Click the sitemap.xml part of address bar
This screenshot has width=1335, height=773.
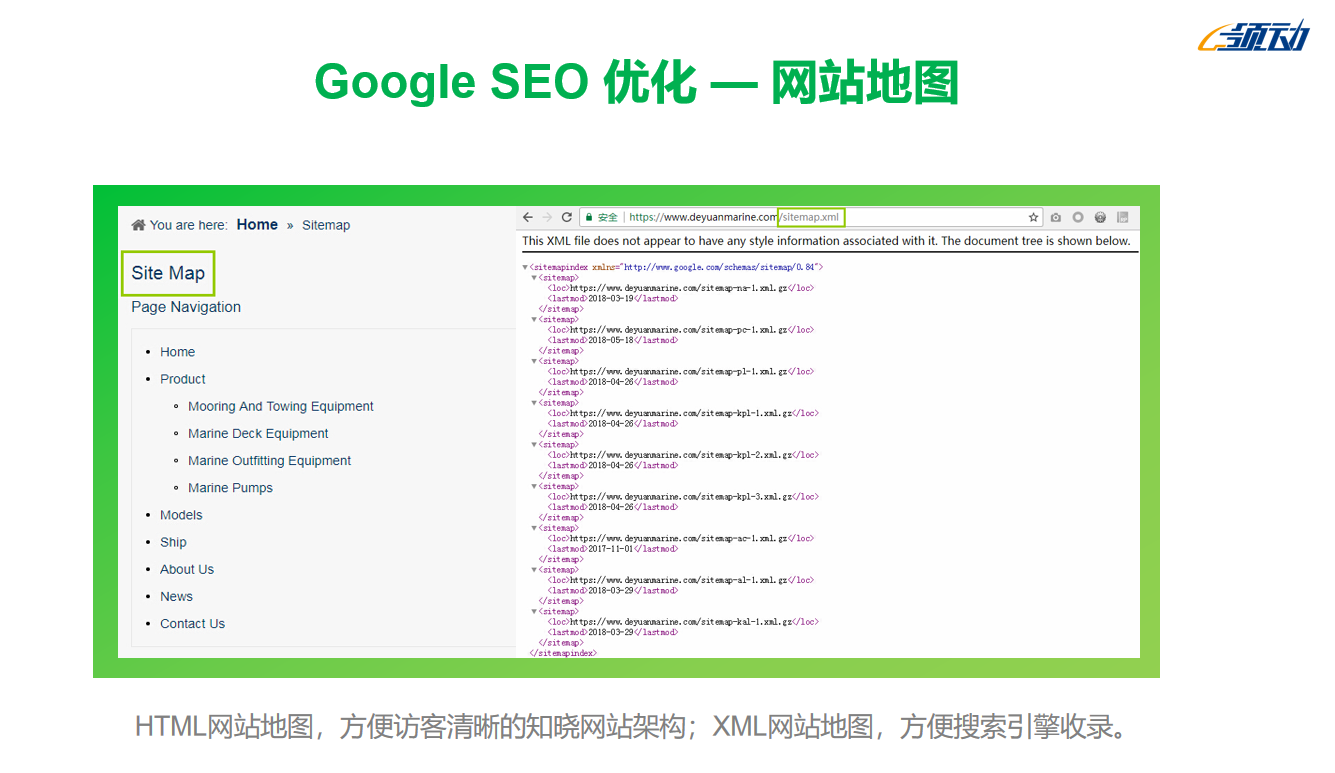coord(811,217)
